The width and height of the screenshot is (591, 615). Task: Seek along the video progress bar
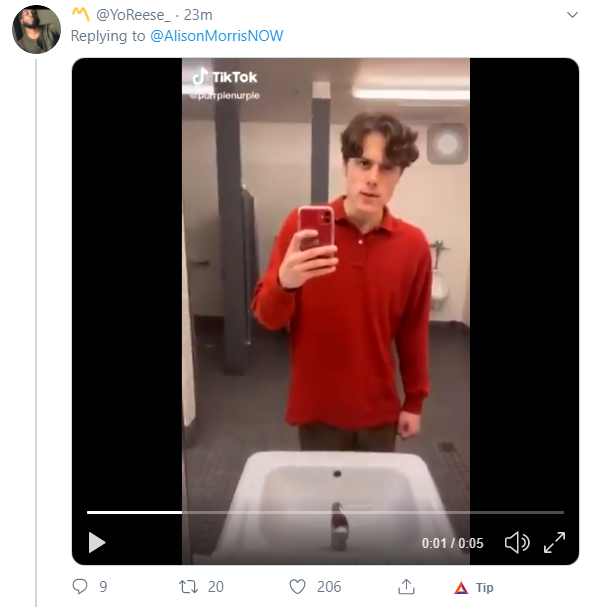[x=325, y=512]
